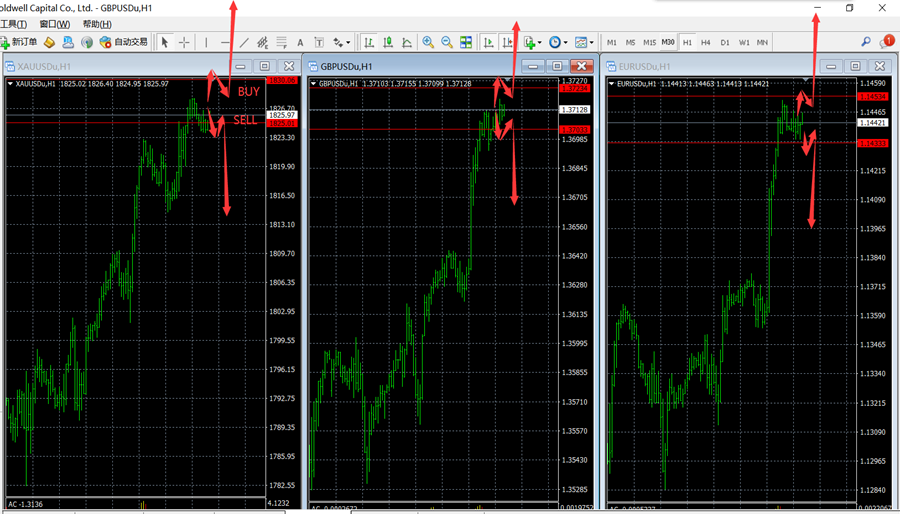Open the indicators list dropdown
The width and height of the screenshot is (900, 514).
click(533, 42)
